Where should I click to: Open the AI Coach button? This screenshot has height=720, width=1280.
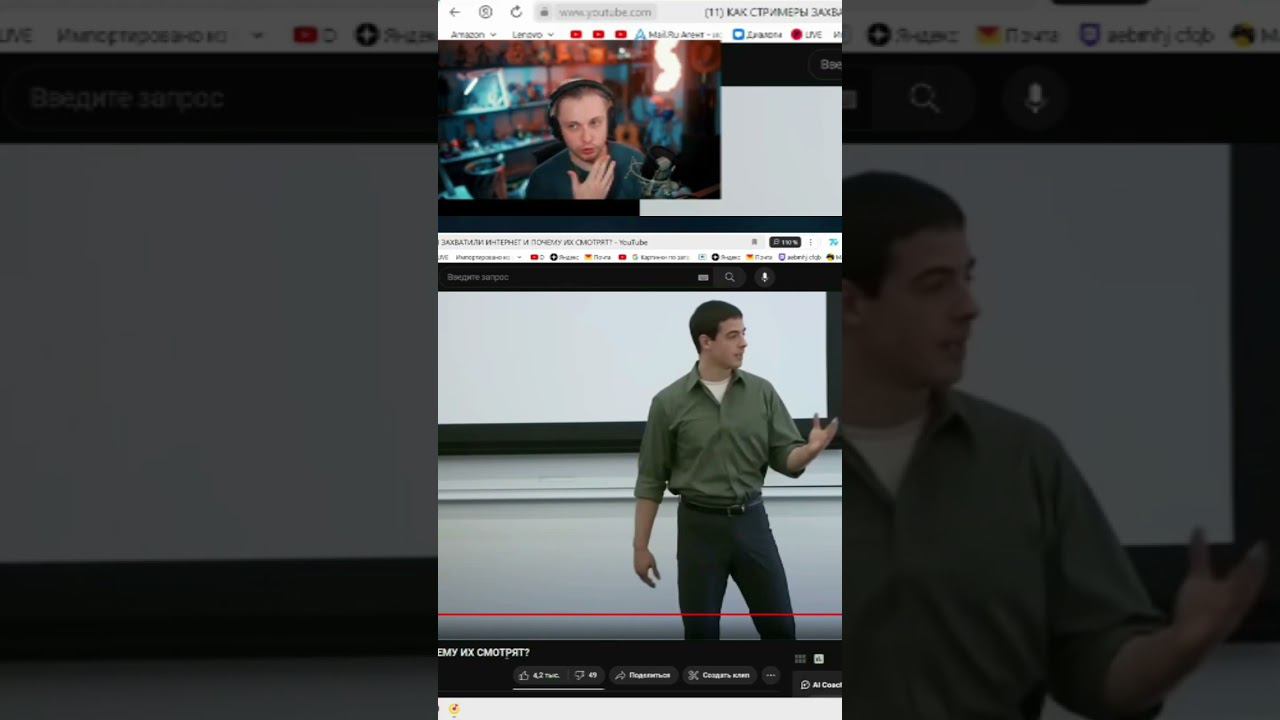[x=820, y=685]
